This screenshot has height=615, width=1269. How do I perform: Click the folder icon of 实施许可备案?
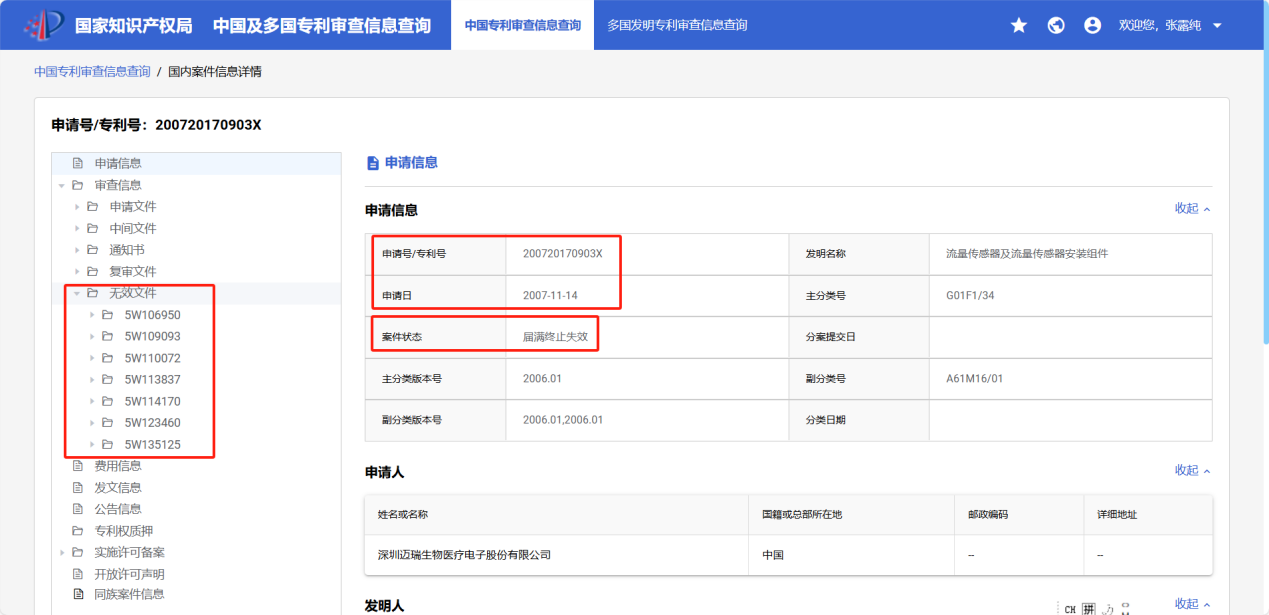coord(78,552)
